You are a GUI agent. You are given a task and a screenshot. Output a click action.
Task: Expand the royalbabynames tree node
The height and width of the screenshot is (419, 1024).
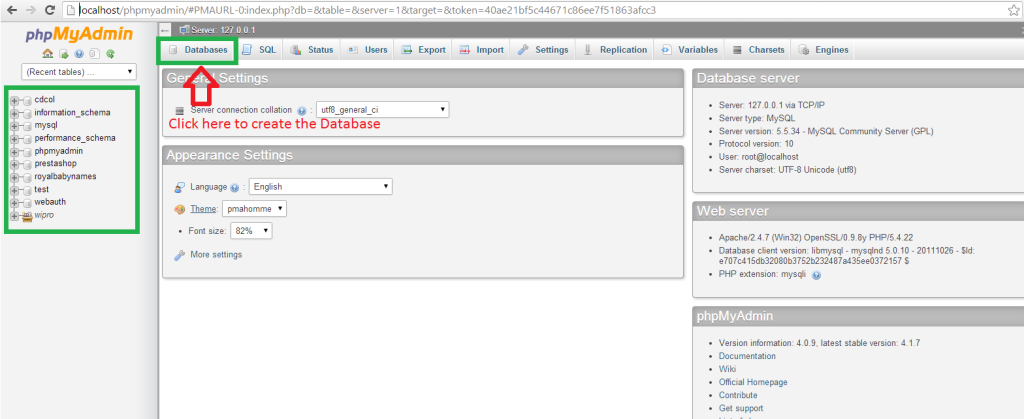tap(14, 176)
